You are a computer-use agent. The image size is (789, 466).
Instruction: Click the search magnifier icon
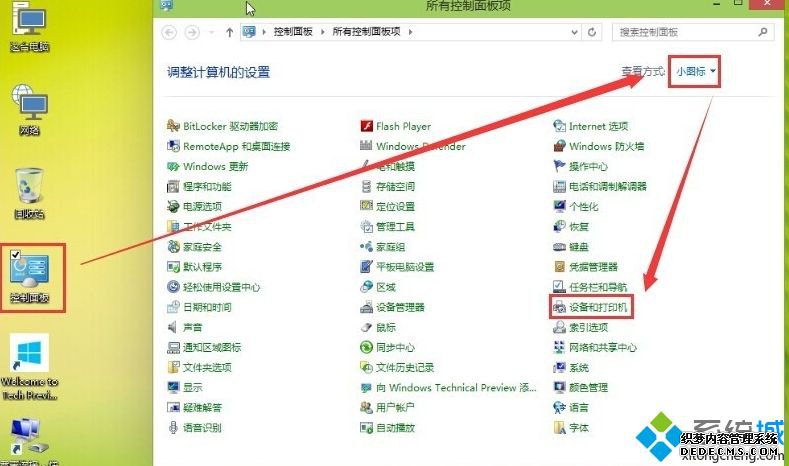coord(763,32)
